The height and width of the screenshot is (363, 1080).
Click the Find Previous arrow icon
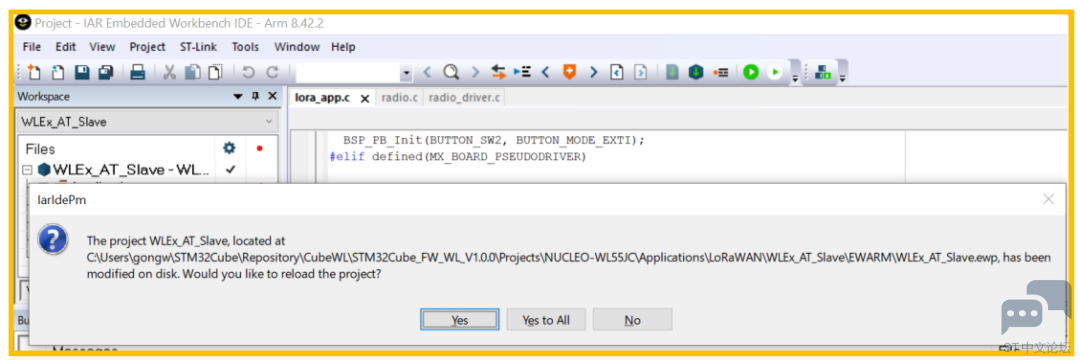427,72
